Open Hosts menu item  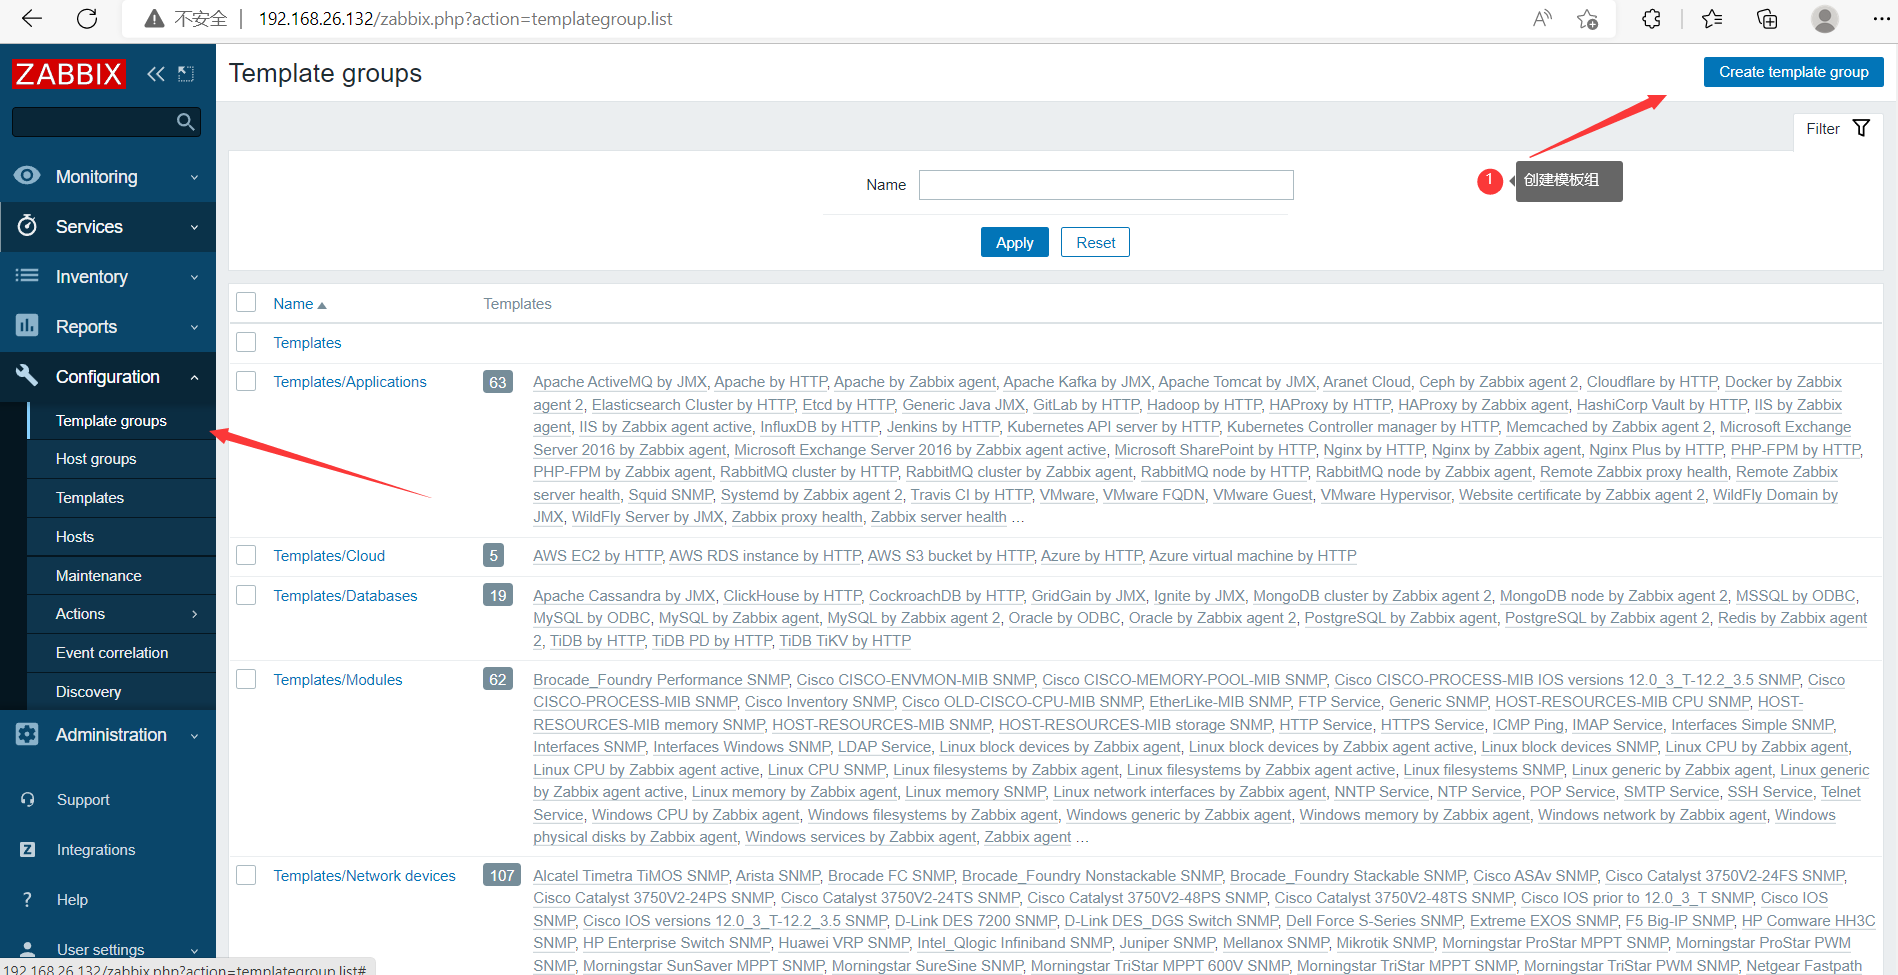point(75,537)
